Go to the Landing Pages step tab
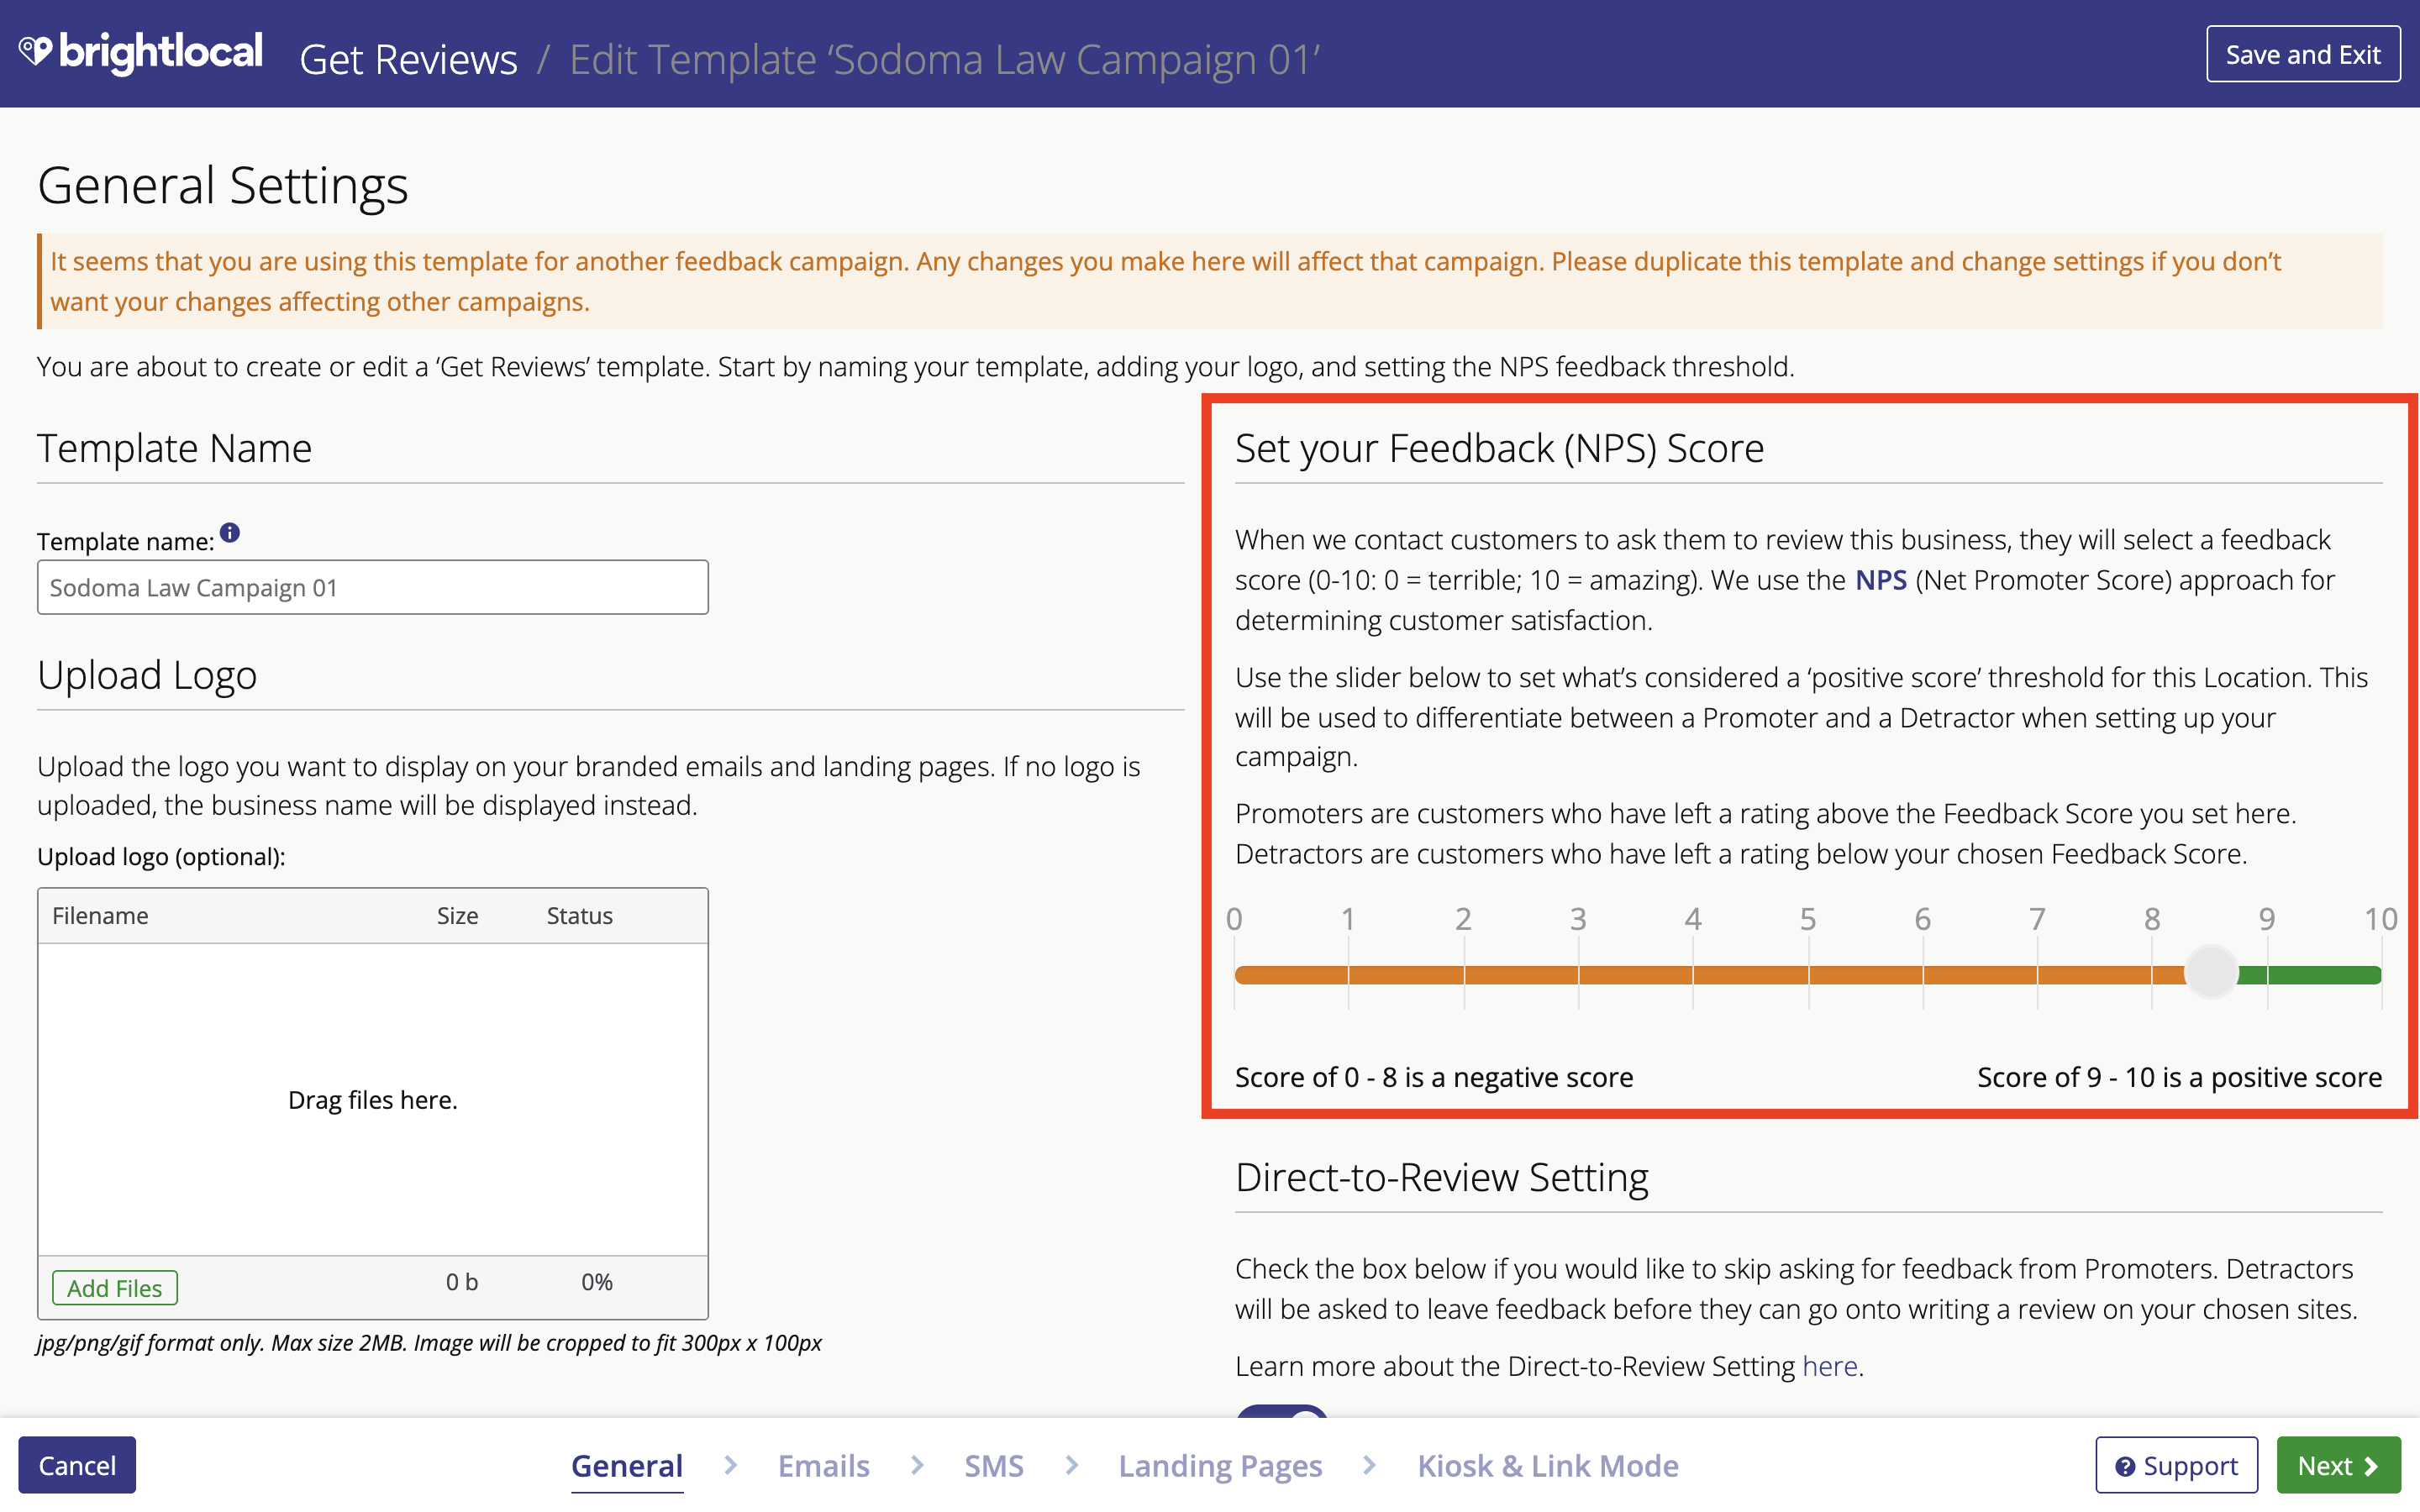 click(1220, 1465)
